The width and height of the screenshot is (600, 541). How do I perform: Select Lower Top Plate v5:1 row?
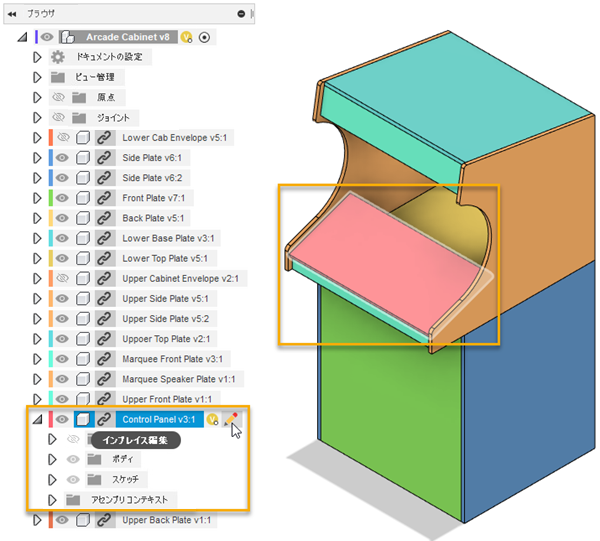165,258
